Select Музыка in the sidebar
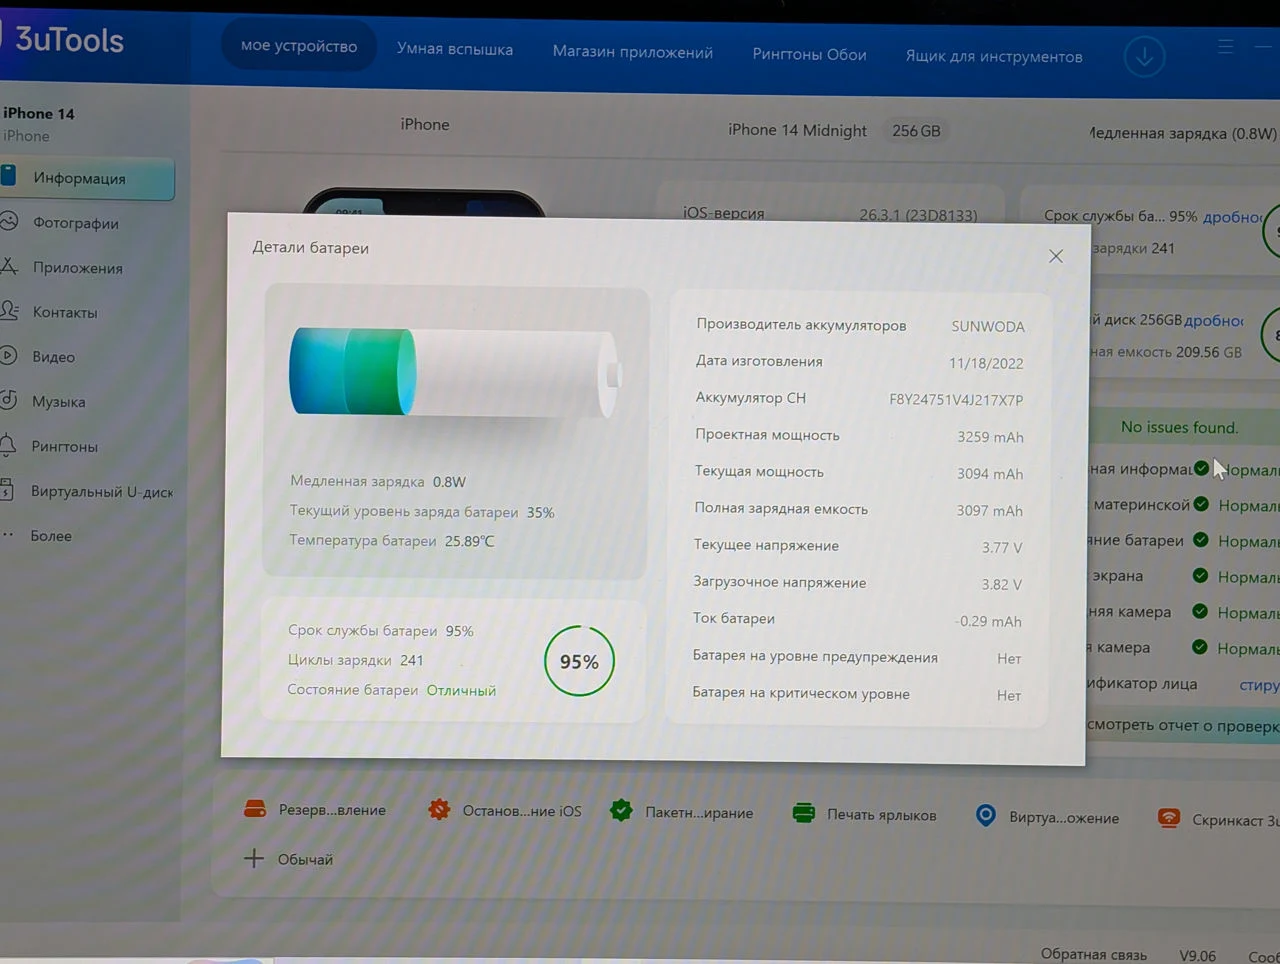The image size is (1280, 964). [x=58, y=402]
